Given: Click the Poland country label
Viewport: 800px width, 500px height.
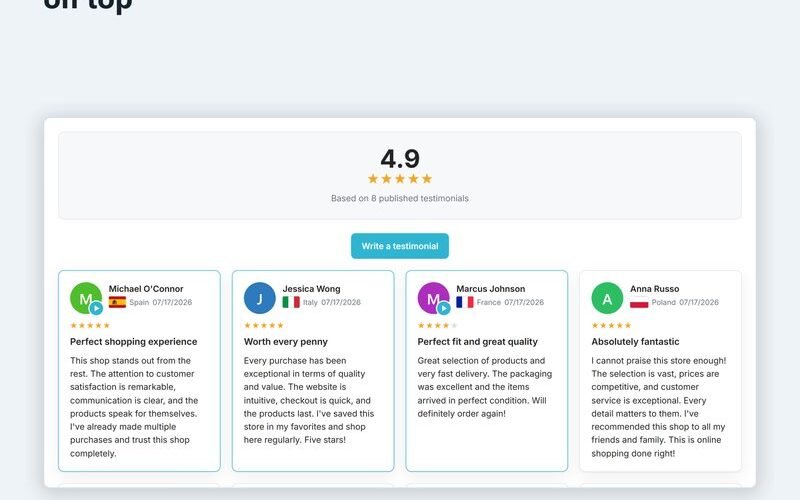Looking at the screenshot, I should coord(663,302).
